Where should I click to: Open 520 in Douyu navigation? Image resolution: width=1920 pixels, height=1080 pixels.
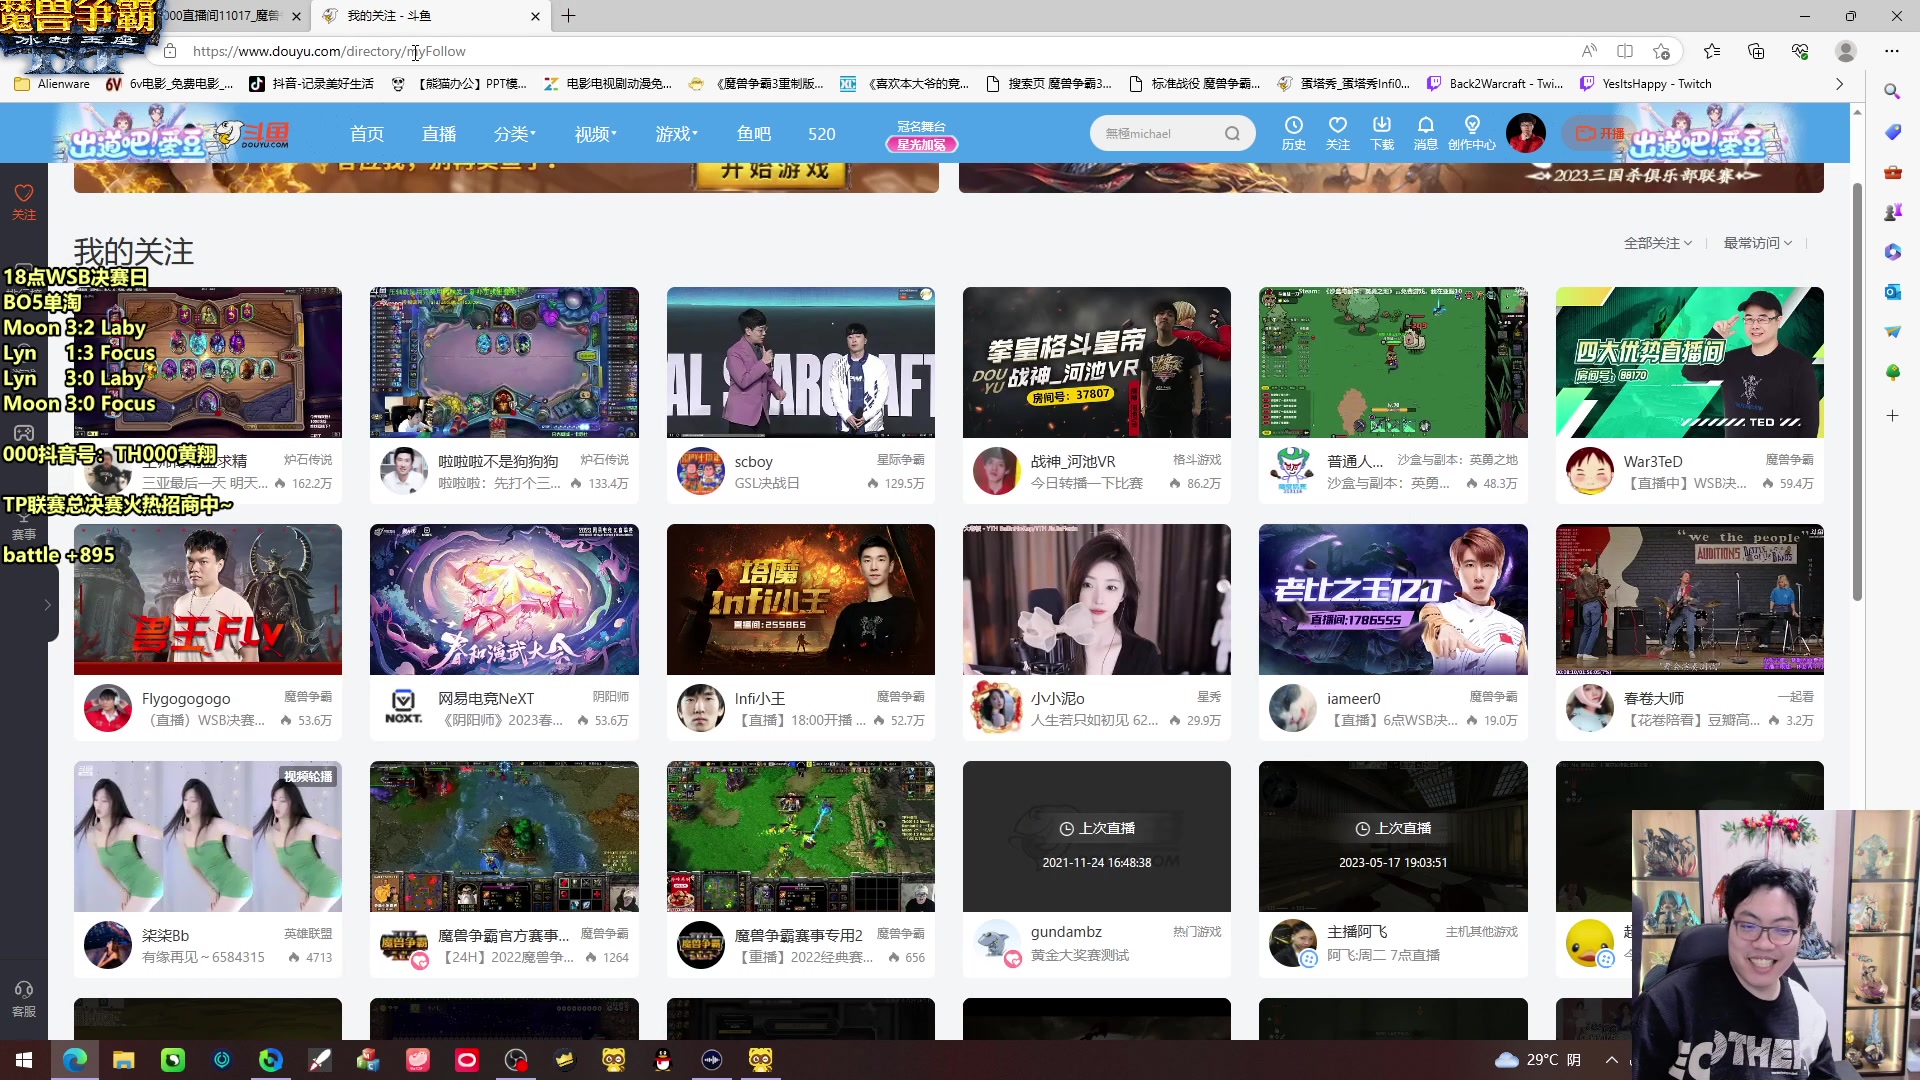tap(822, 134)
